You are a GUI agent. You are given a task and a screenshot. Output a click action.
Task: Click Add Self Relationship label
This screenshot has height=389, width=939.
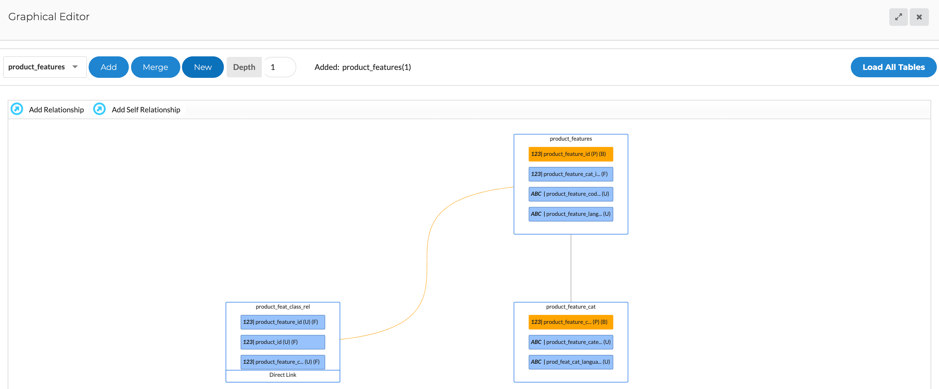146,110
